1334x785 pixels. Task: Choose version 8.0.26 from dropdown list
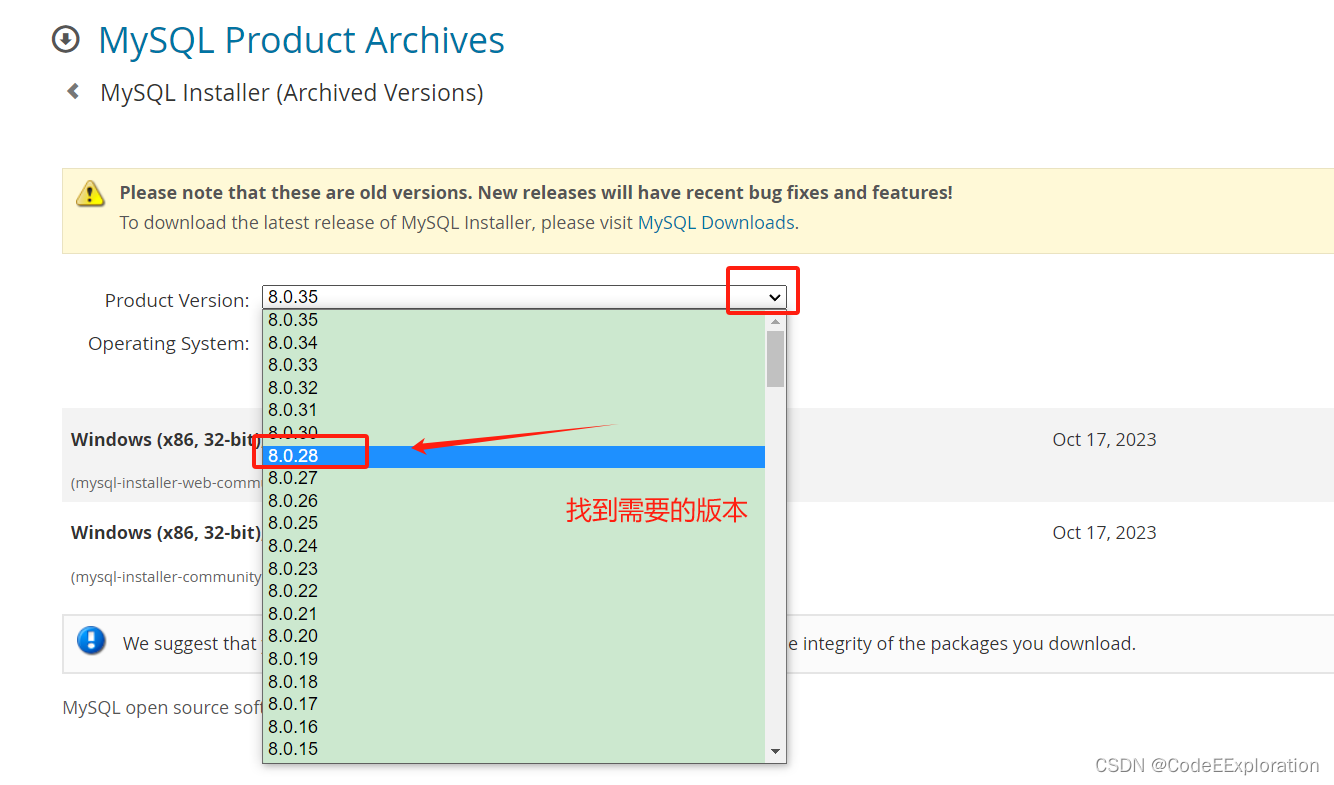[x=514, y=501]
